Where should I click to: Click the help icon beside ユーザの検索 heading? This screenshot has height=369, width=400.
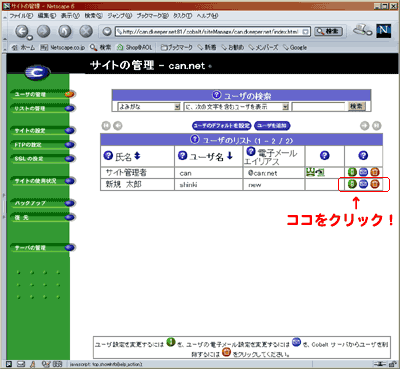216,95
